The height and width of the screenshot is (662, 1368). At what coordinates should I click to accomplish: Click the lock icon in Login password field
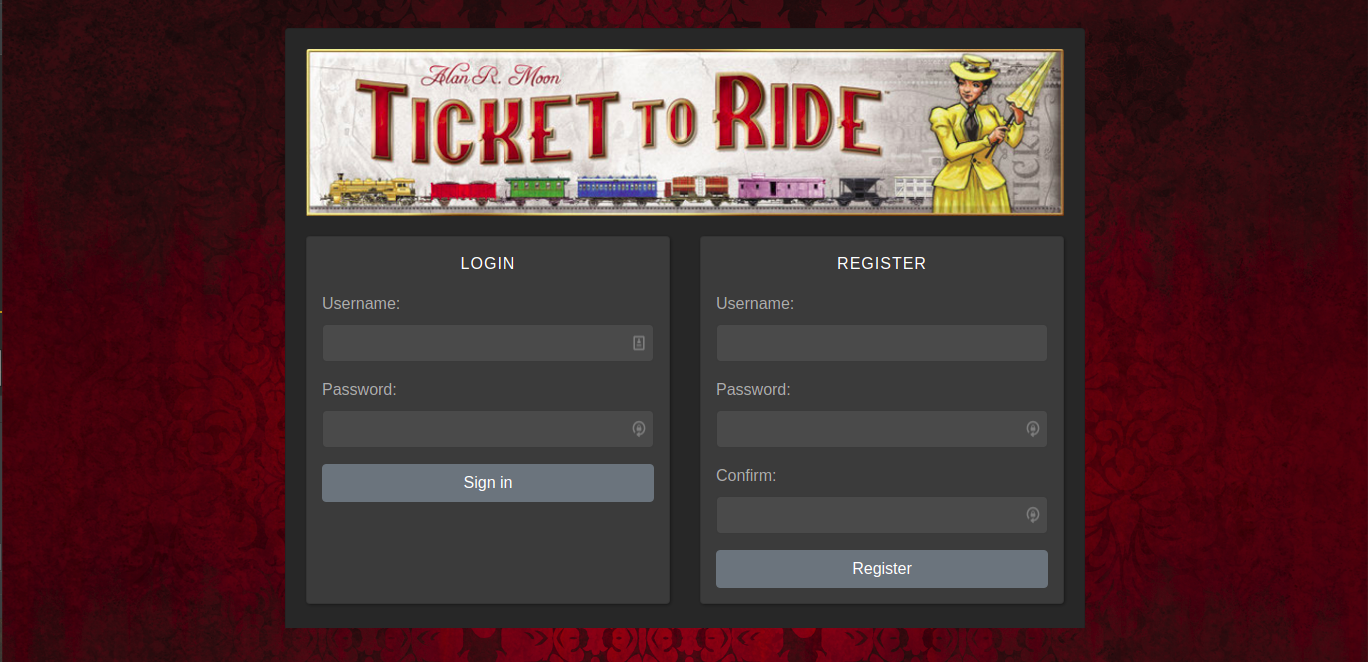point(638,429)
